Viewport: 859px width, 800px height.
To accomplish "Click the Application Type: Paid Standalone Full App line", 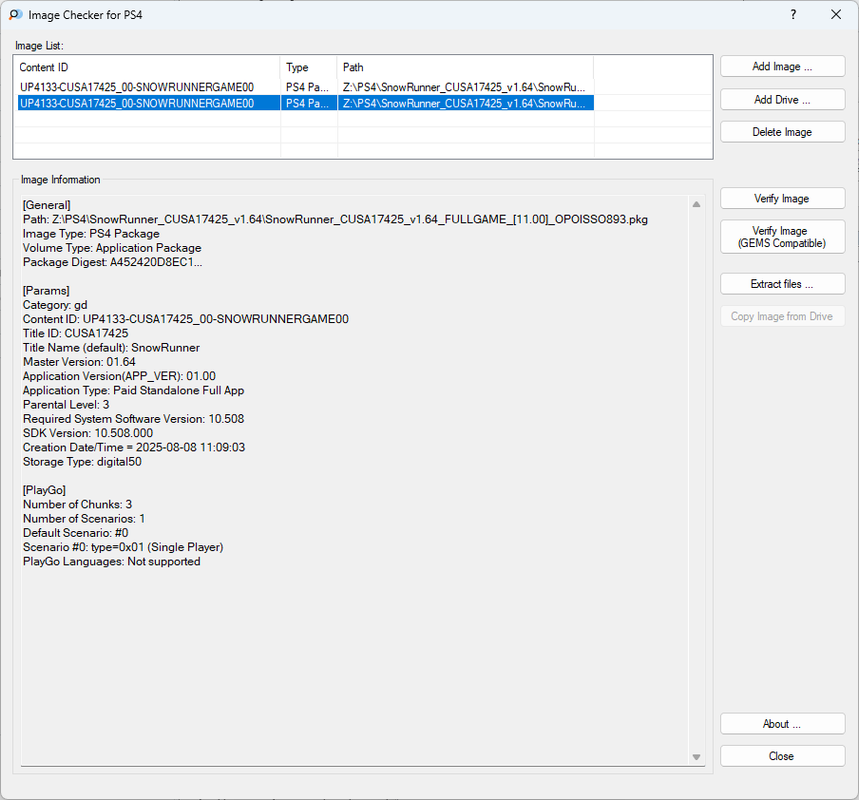I will point(133,390).
